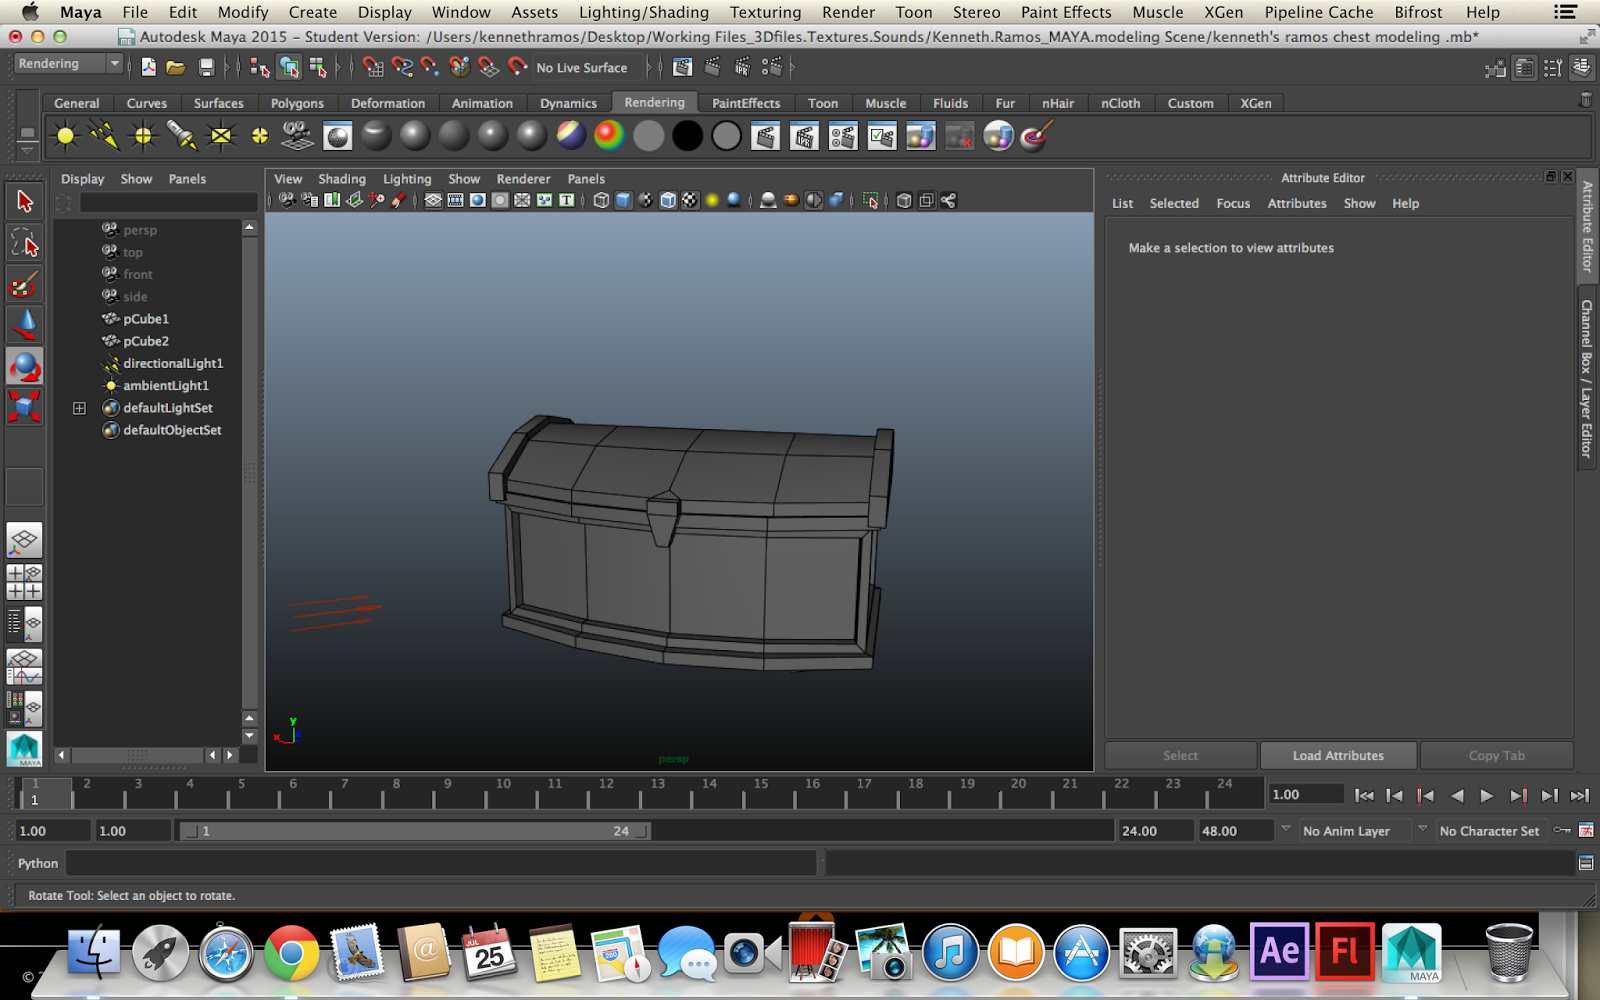Select the Lasso tool
1600x1000 pixels.
click(x=24, y=242)
